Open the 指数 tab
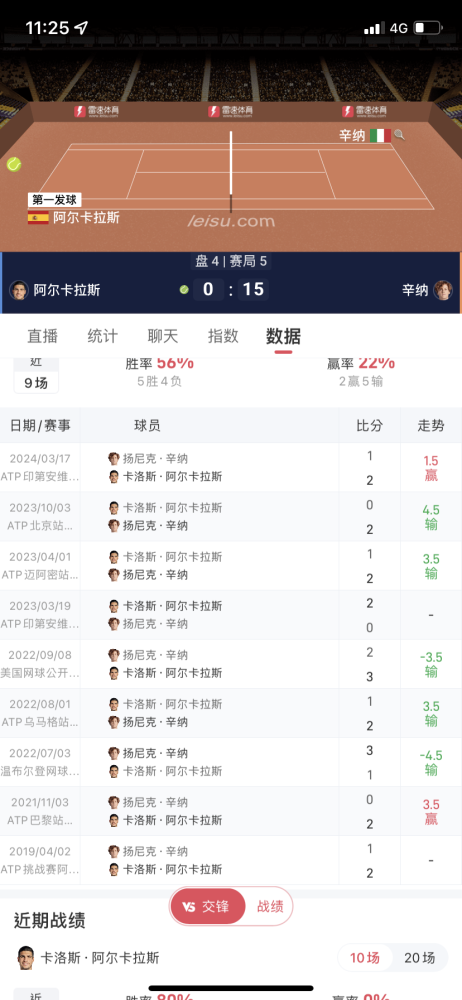The height and width of the screenshot is (1000, 462). pos(223,336)
